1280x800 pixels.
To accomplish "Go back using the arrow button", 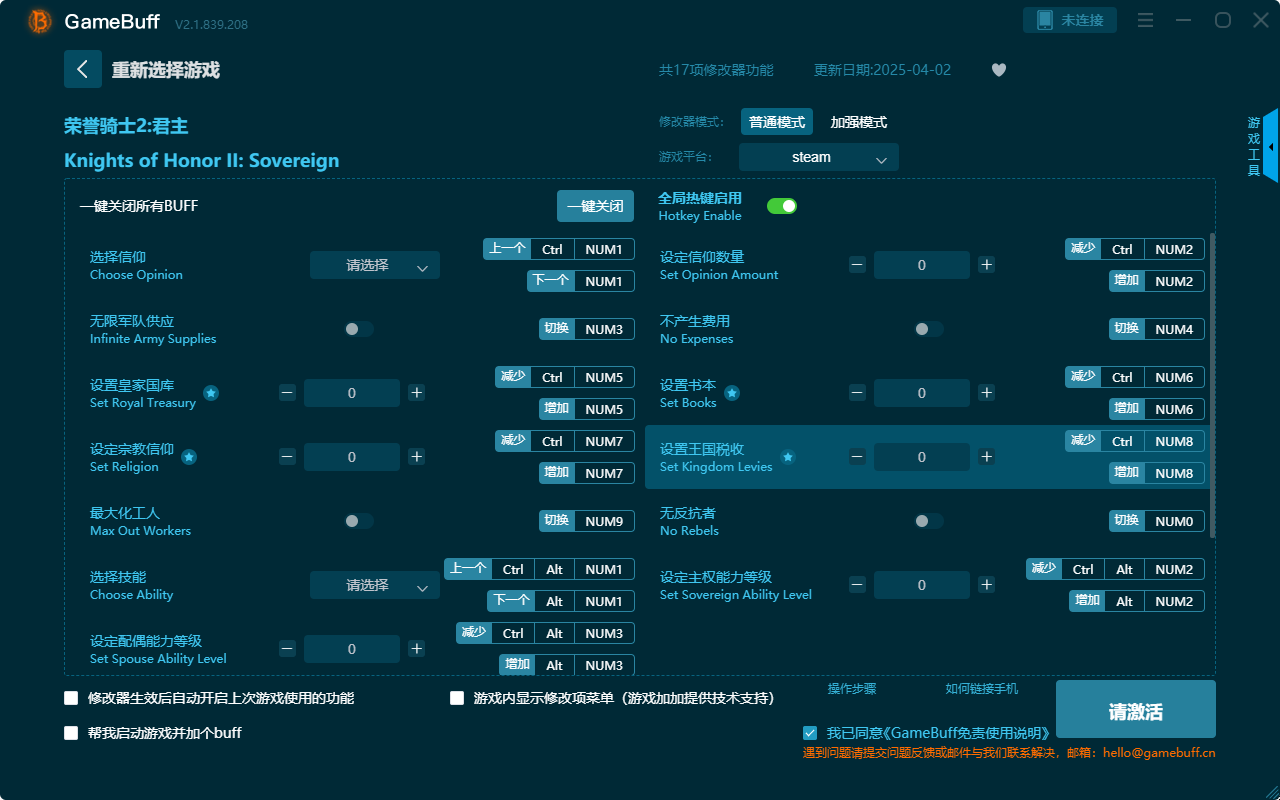I will 83,69.
